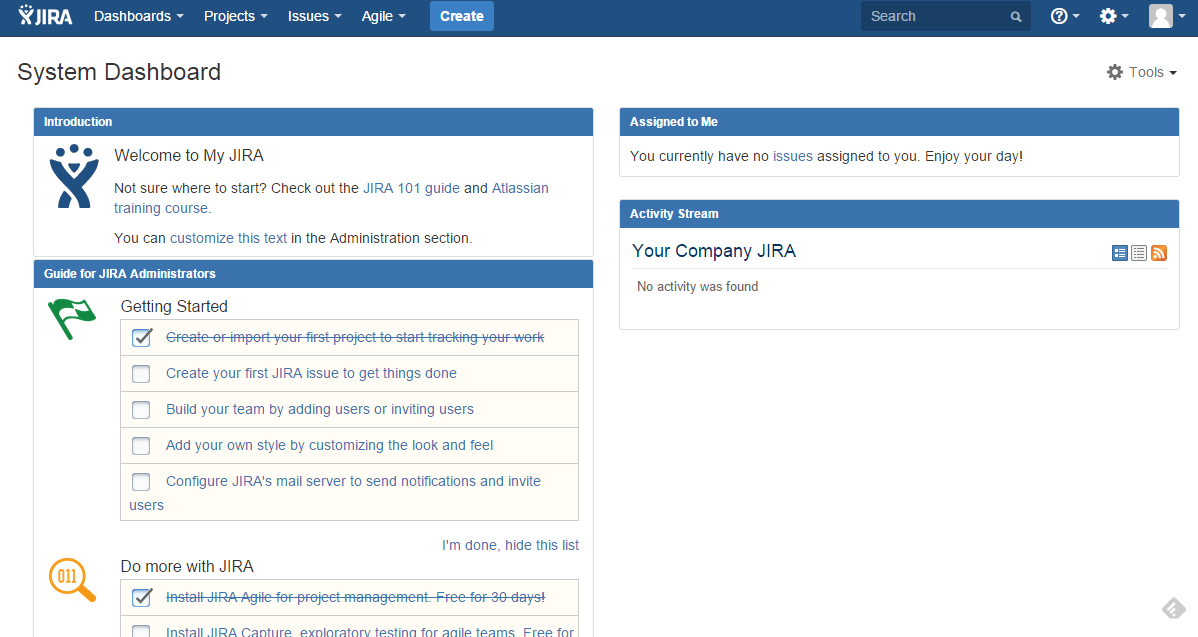Open the Tools dropdown

pos(1142,72)
